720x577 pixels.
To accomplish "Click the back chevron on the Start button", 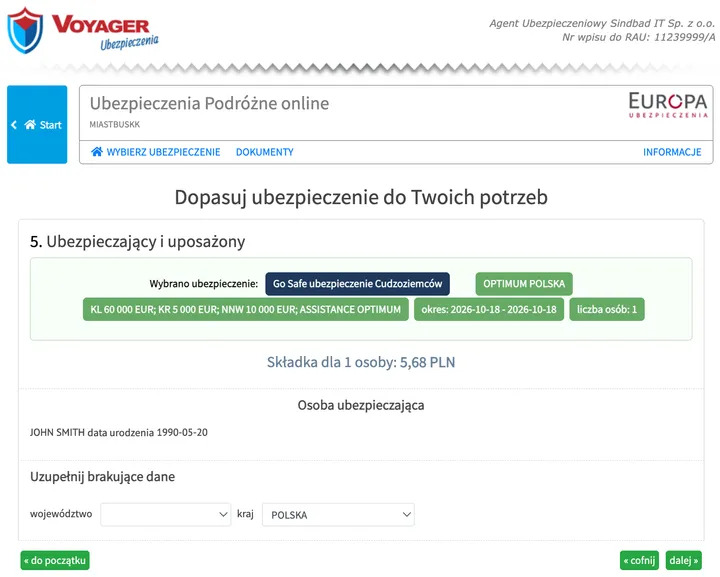I will click(14, 124).
